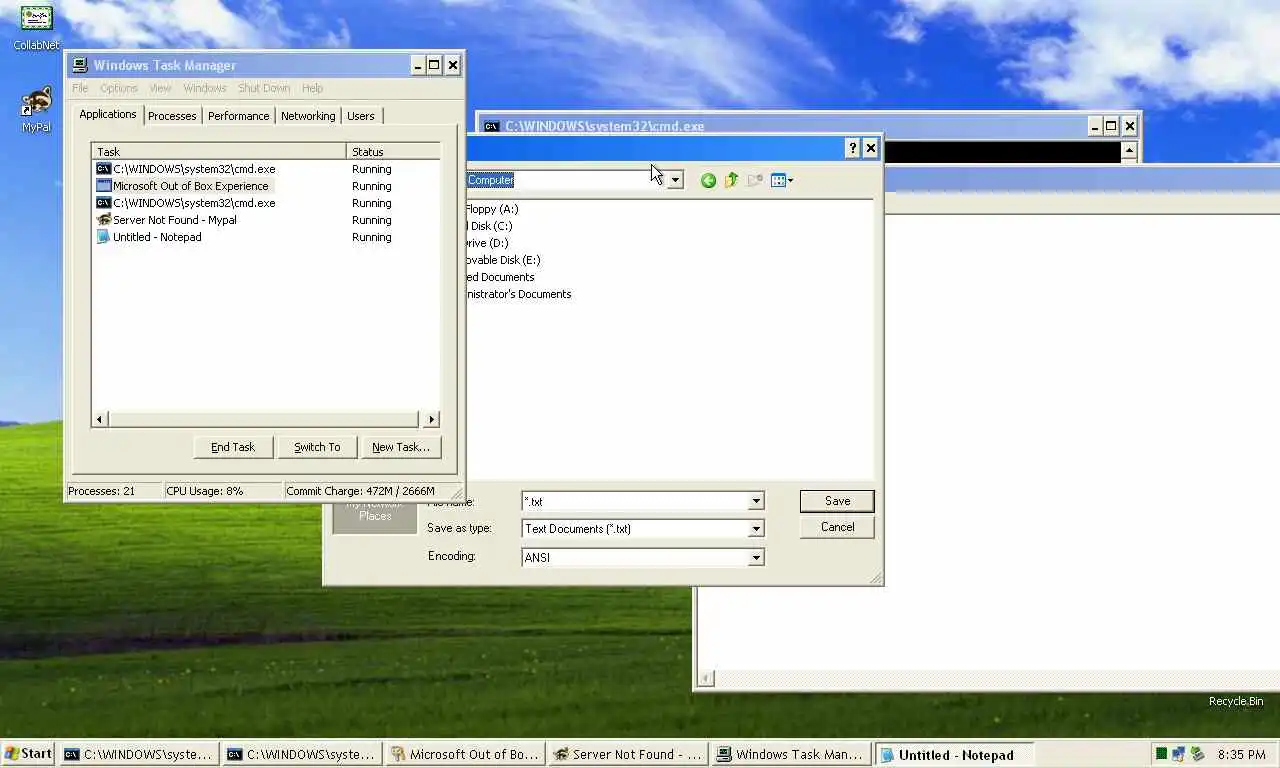
Task: Go back using the green arrow in Save dialog
Action: click(708, 180)
